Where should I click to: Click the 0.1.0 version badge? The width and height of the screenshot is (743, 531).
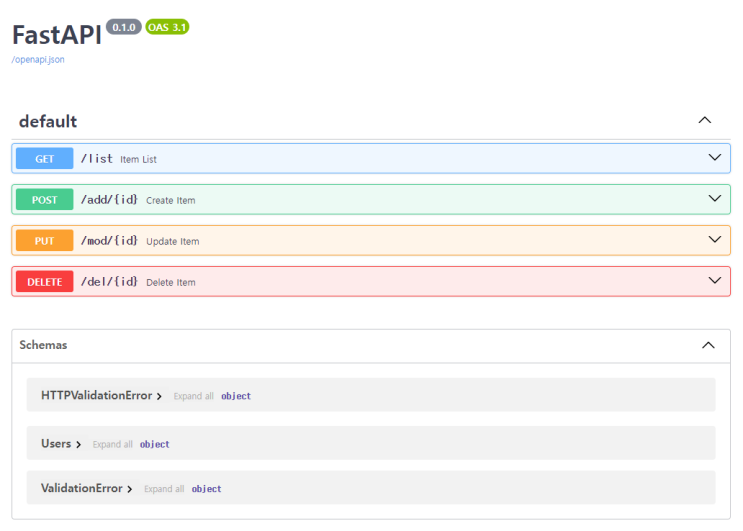point(124,27)
